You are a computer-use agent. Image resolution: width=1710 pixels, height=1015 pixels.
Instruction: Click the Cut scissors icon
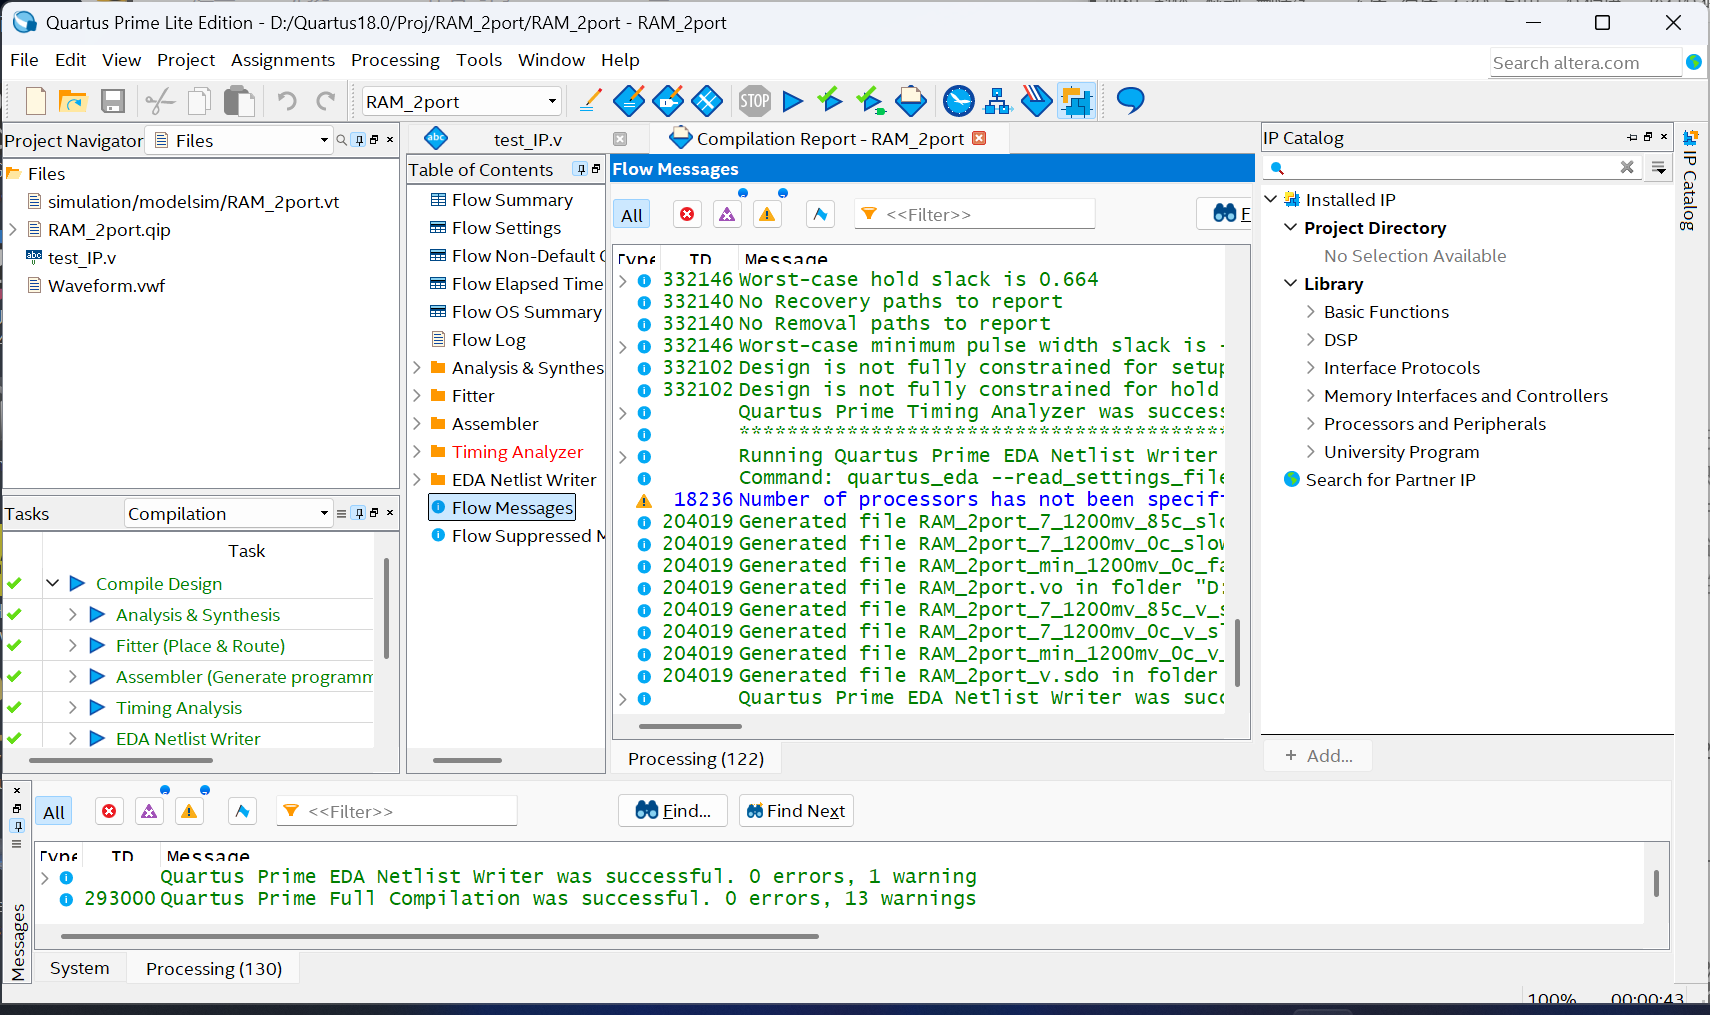pyautogui.click(x=160, y=101)
